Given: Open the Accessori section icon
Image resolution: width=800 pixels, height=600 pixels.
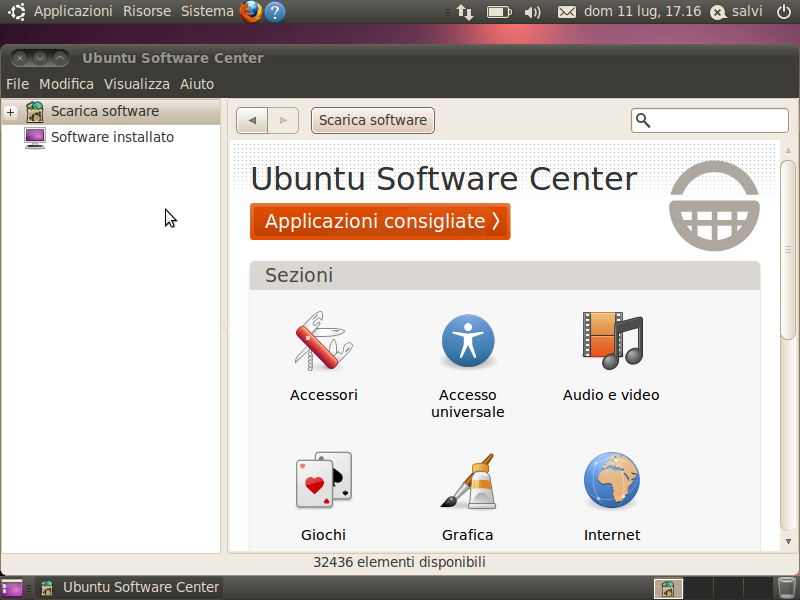Looking at the screenshot, I should [x=323, y=340].
